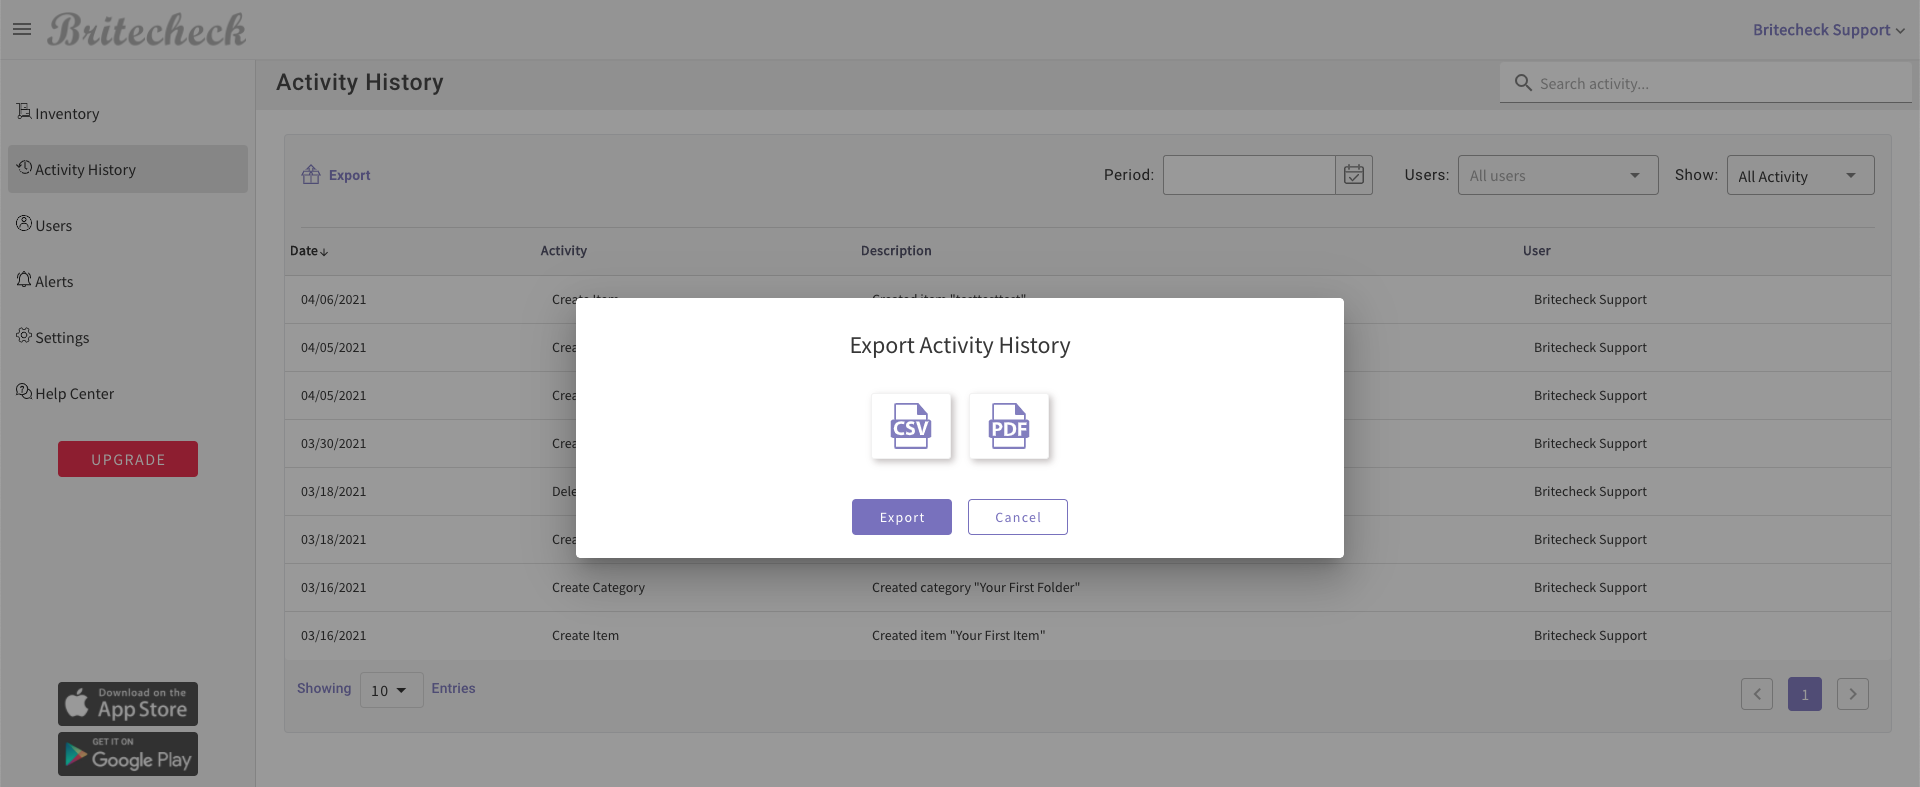Select the PDF export format icon
Viewport: 1920px width, 787px height.
[x=1009, y=426]
